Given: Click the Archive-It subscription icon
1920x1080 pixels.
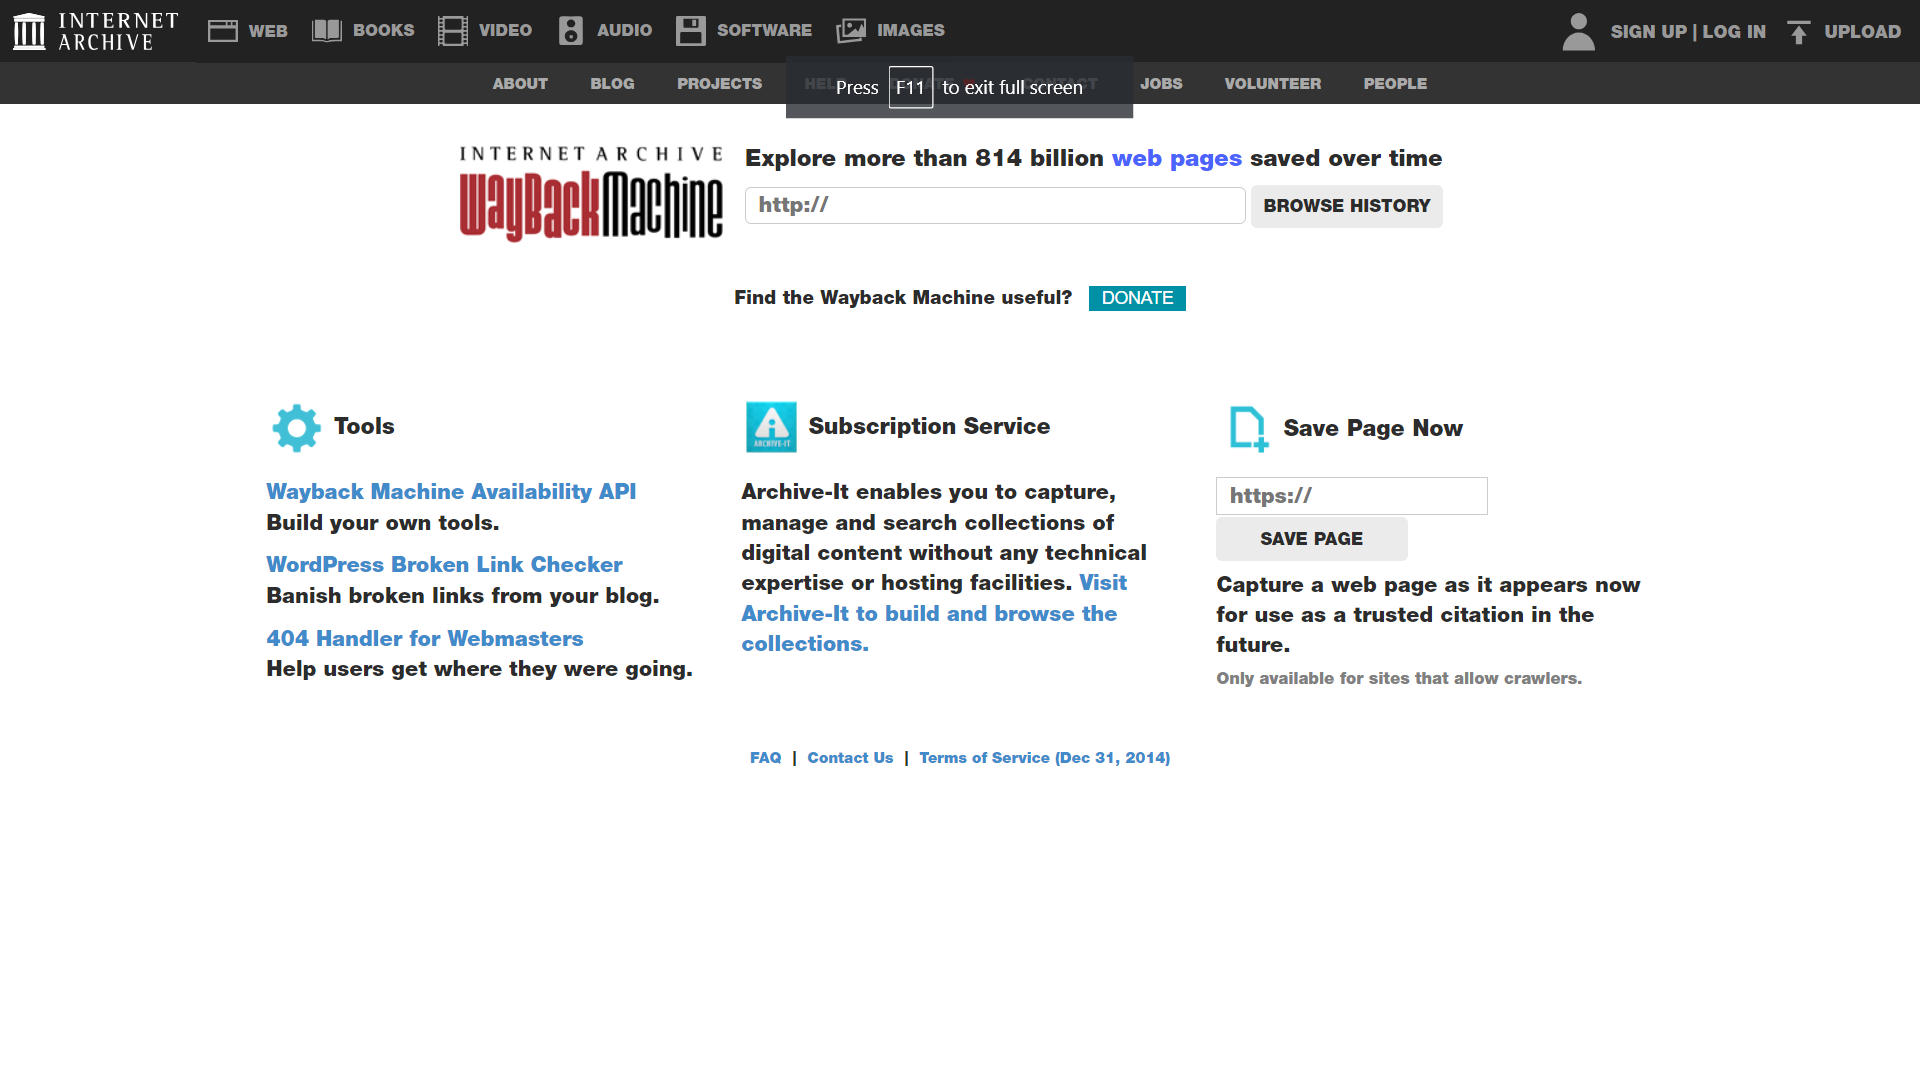Looking at the screenshot, I should pyautogui.click(x=772, y=427).
